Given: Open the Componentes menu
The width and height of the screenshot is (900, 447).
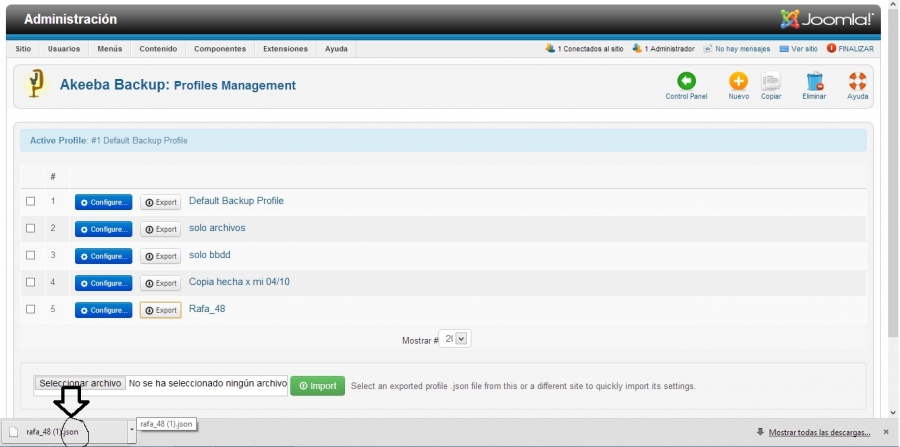Looking at the screenshot, I should point(220,49).
